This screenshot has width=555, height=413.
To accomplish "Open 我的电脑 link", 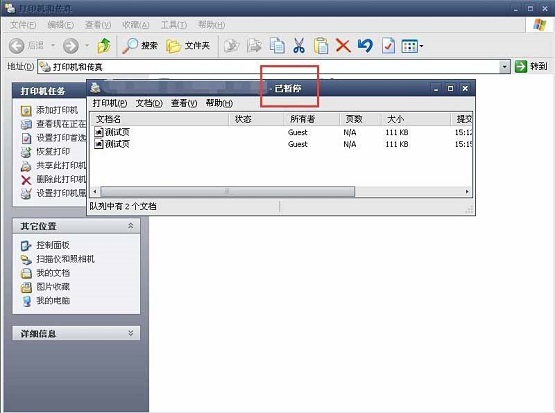I will [53, 300].
